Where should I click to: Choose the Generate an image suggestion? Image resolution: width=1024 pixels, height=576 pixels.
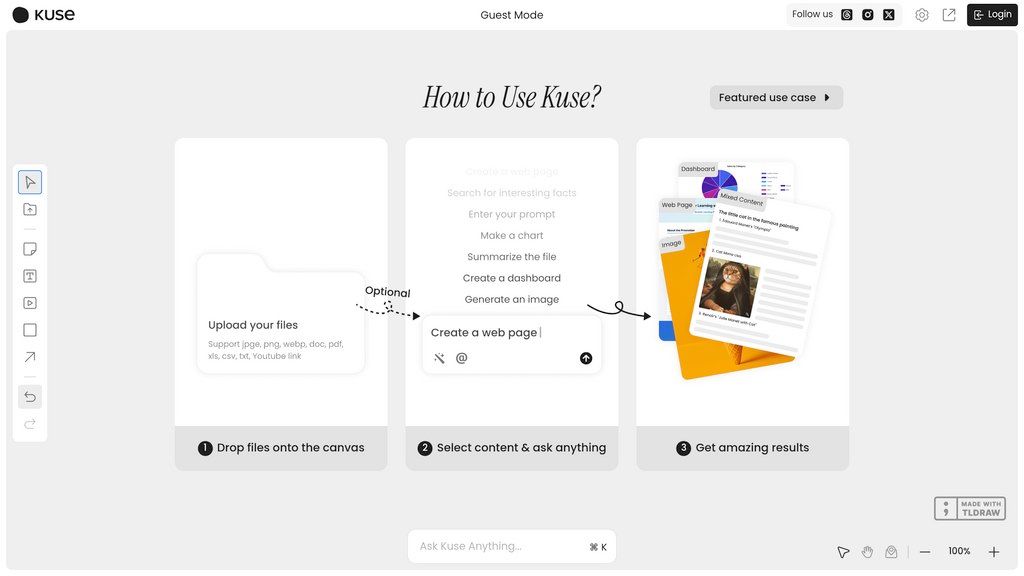(511, 299)
